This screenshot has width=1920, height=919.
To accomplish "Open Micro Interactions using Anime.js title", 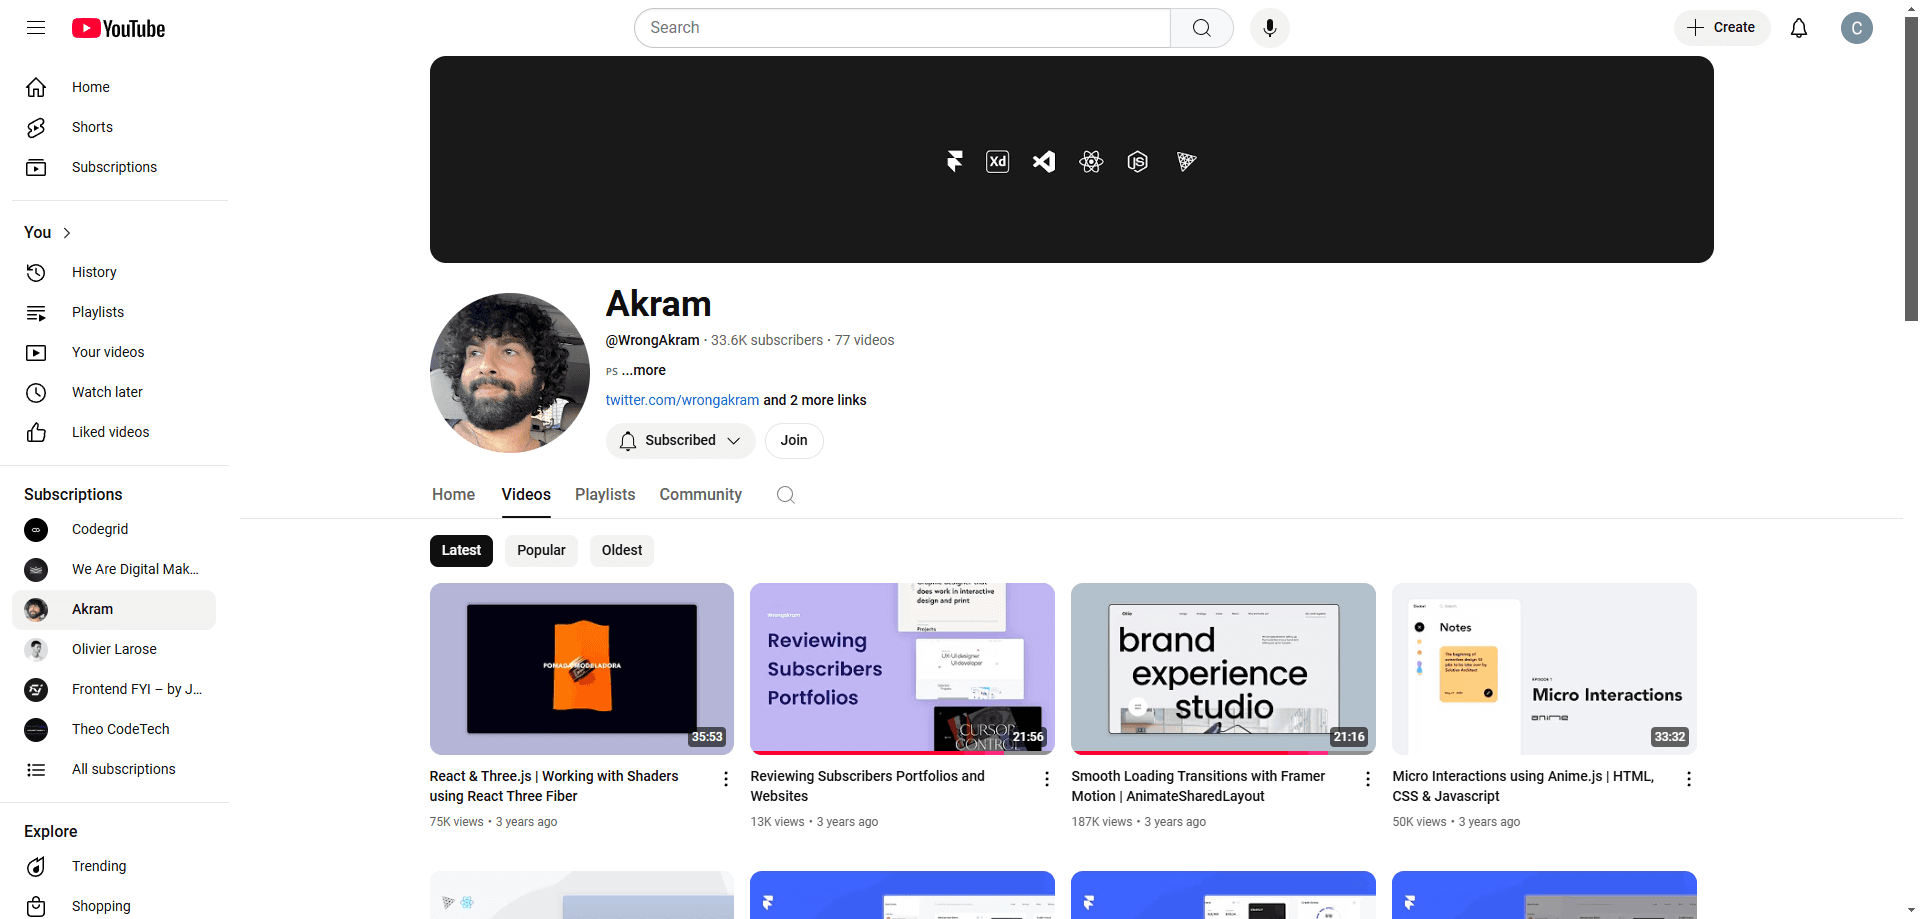I will point(1523,786).
